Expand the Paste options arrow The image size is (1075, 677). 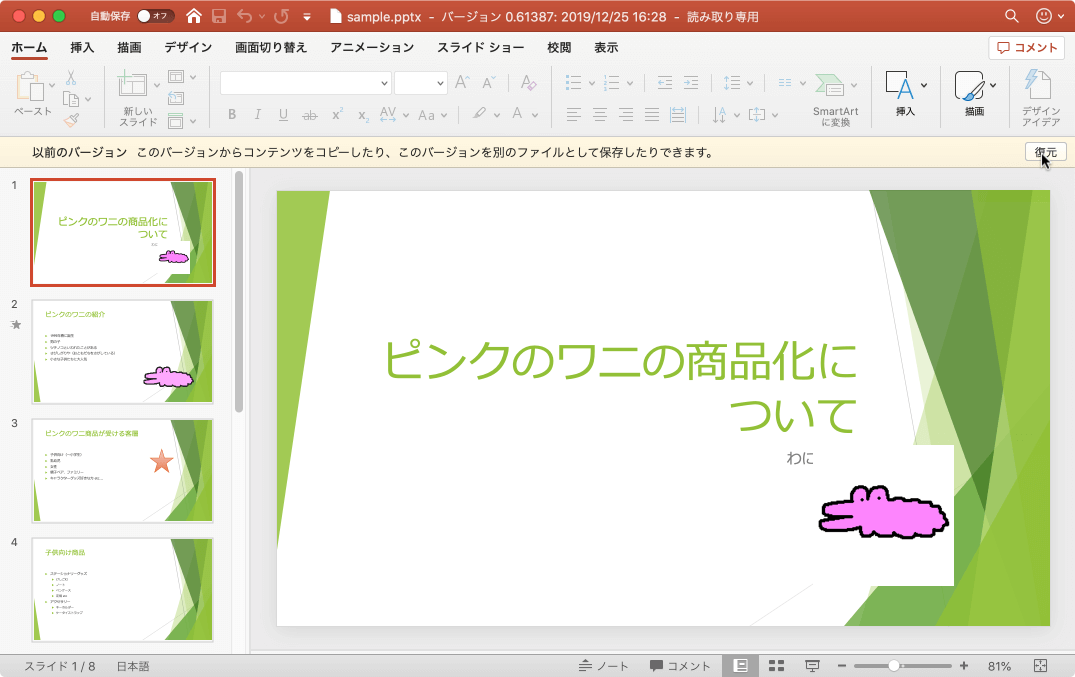[x=51, y=86]
